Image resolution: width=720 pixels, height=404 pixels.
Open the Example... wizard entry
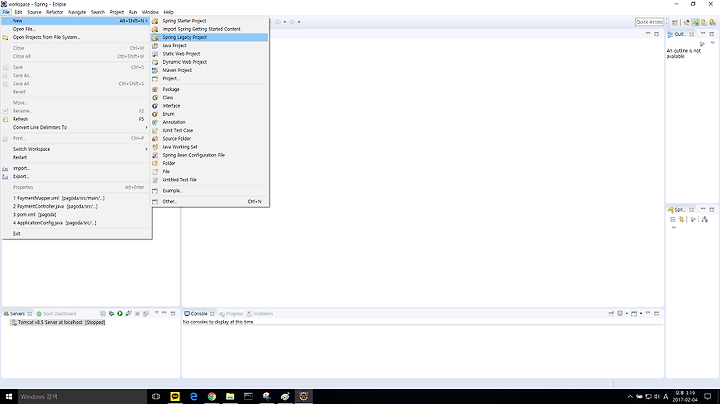click(x=209, y=191)
